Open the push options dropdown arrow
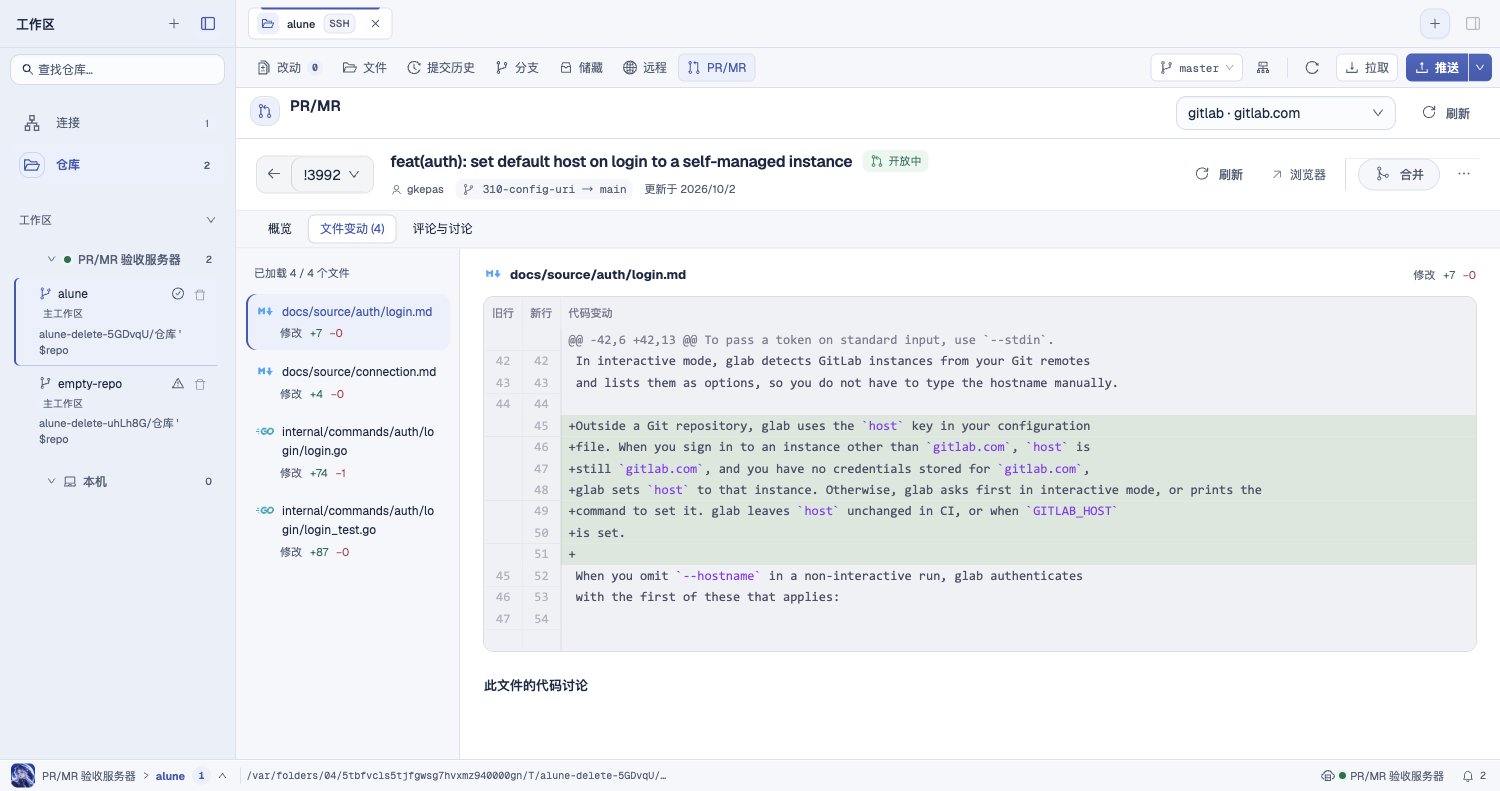The image size is (1500, 791). [1480, 67]
